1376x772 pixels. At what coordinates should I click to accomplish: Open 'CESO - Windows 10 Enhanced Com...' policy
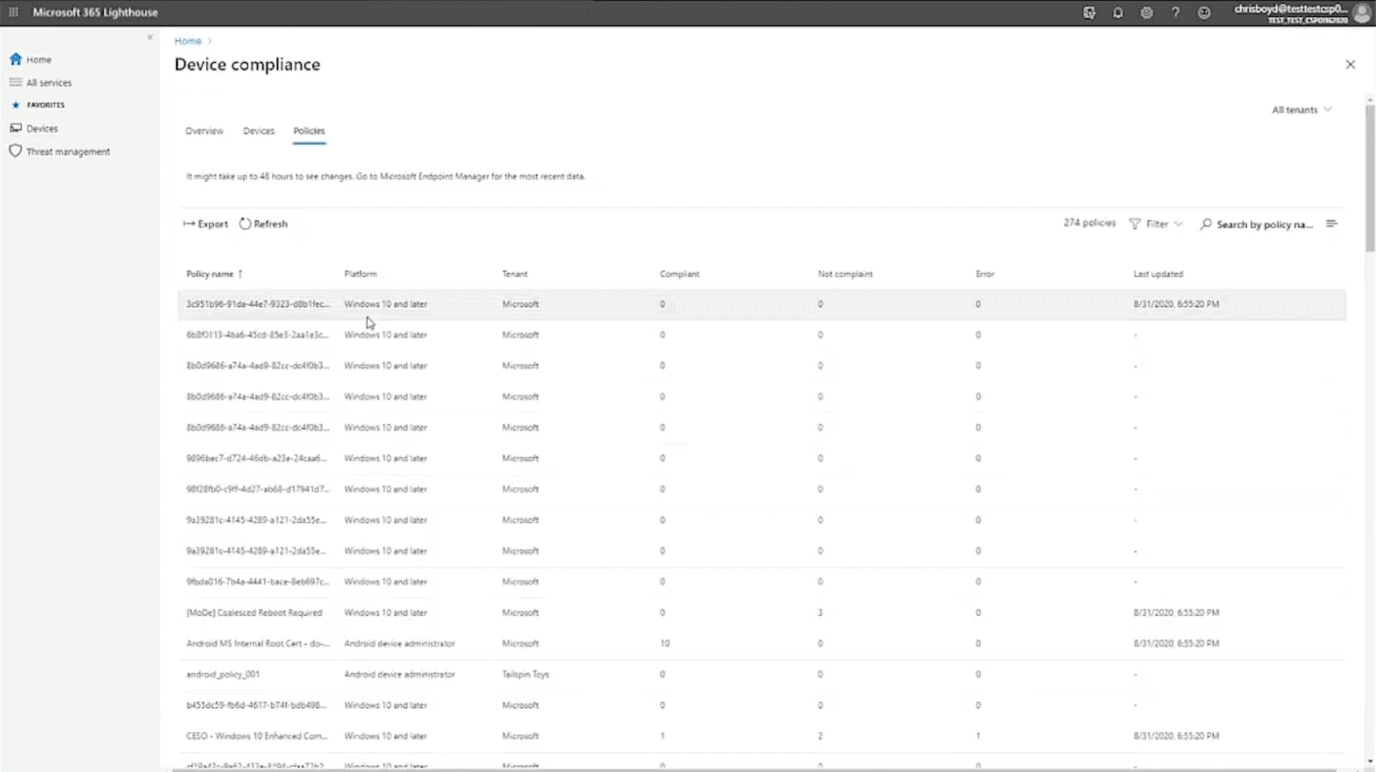(257, 736)
